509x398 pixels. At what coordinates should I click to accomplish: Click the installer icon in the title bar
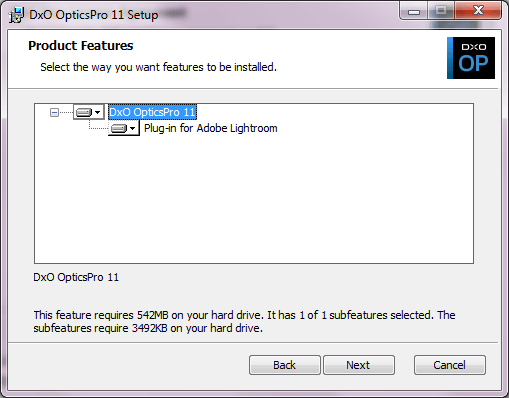16,15
